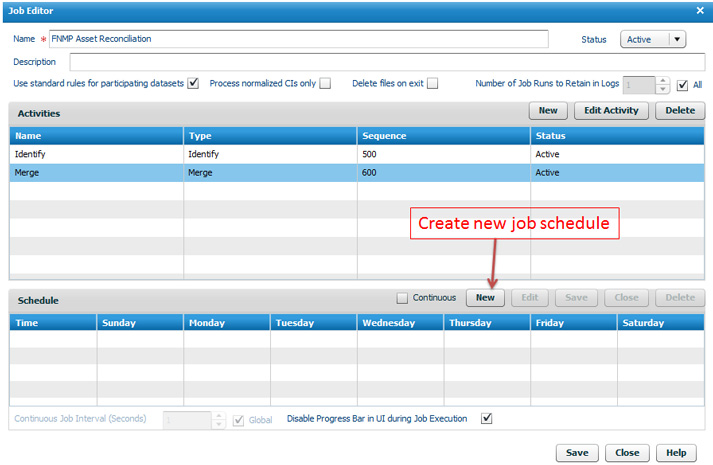Image resolution: width=713 pixels, height=465 pixels.
Task: Select the Identify activity row
Action: [x=96, y=155]
